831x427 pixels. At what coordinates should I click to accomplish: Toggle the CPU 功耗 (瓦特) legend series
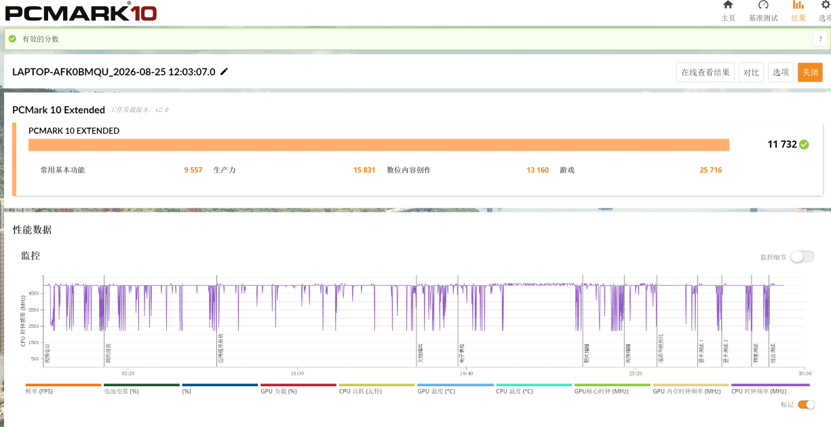point(376,389)
